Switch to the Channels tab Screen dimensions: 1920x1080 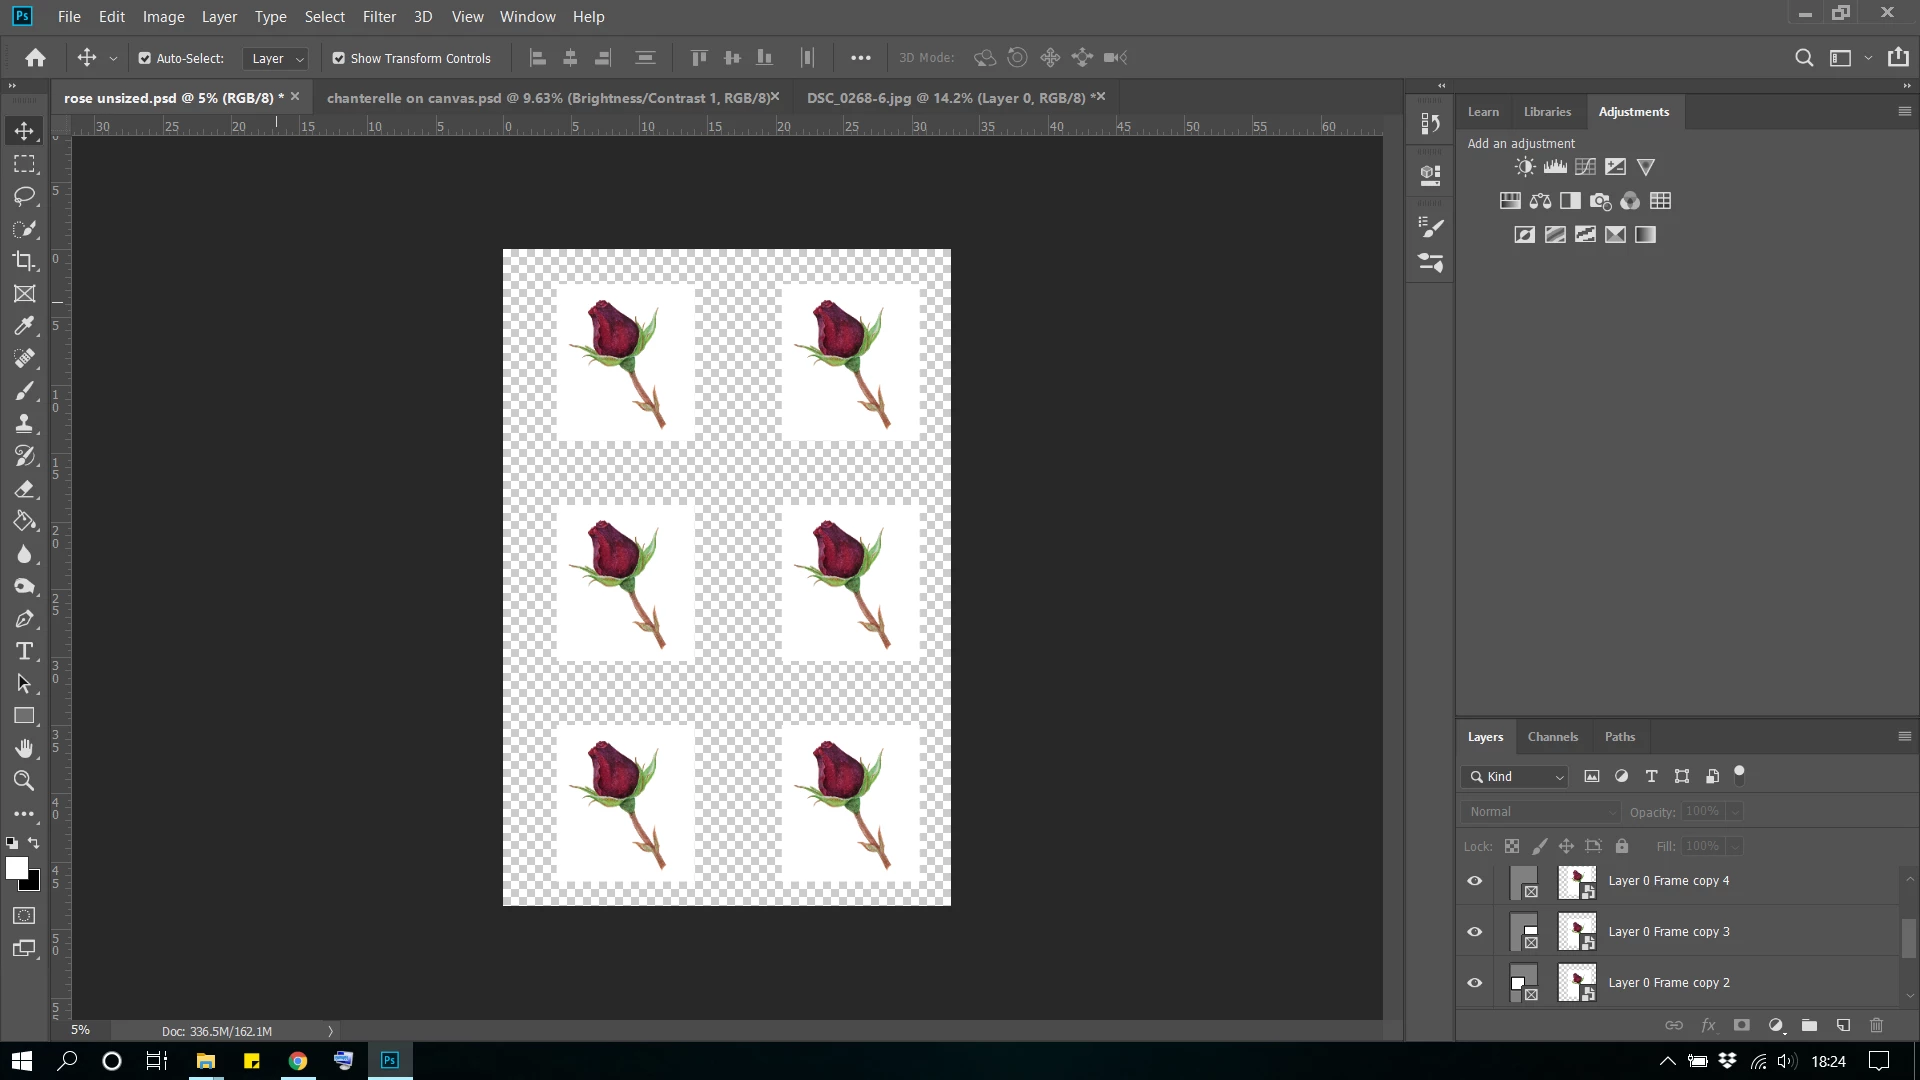coord(1552,737)
